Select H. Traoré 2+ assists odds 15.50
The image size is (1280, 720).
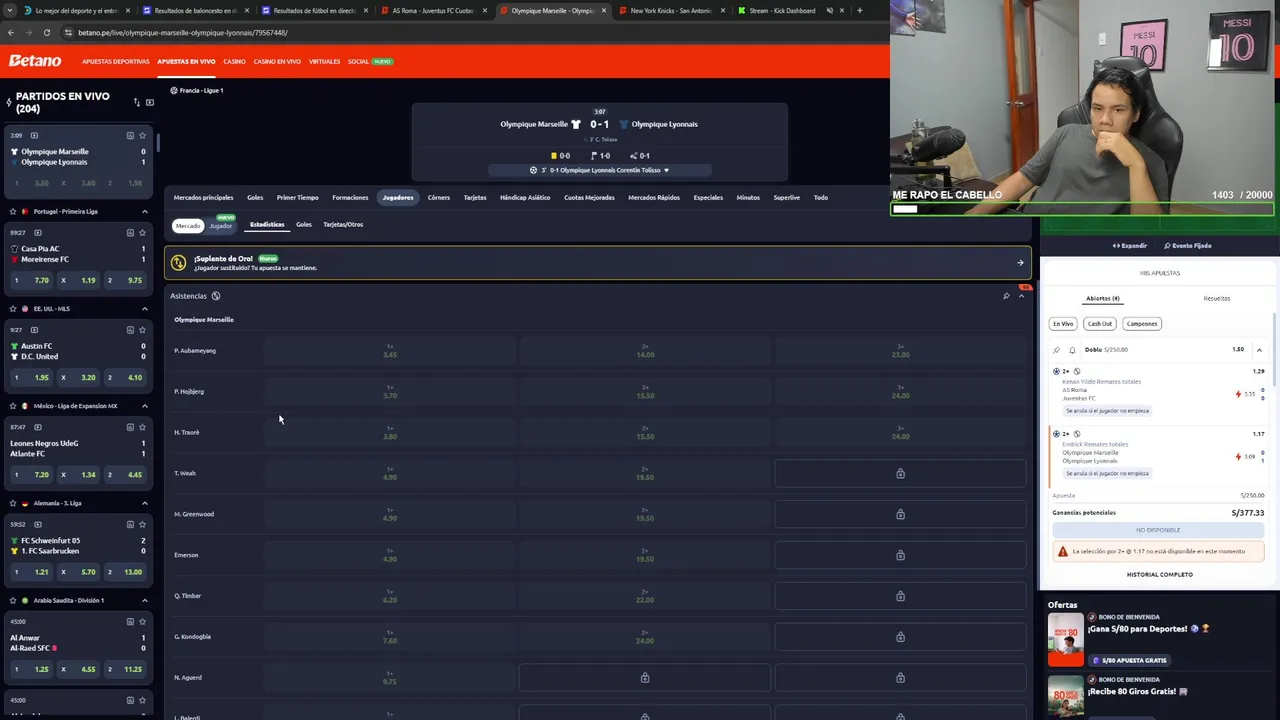[645, 433]
